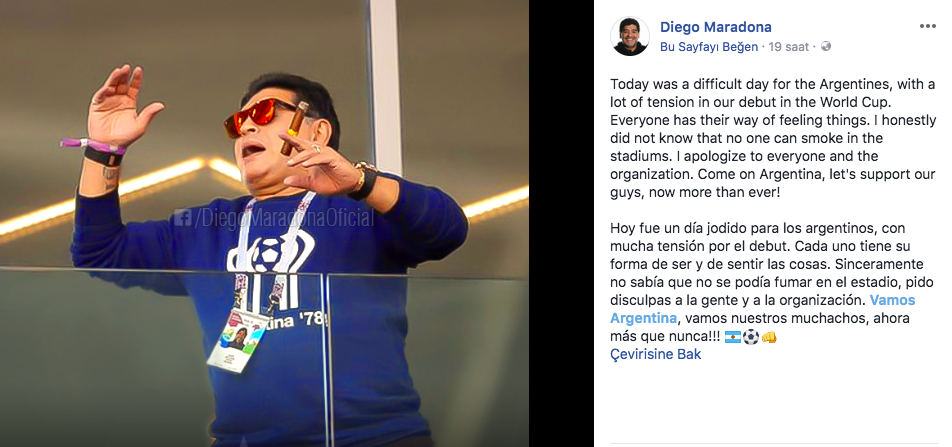Click the English paragraph of the post
Screen dimensions: 952x447
[x=773, y=138]
